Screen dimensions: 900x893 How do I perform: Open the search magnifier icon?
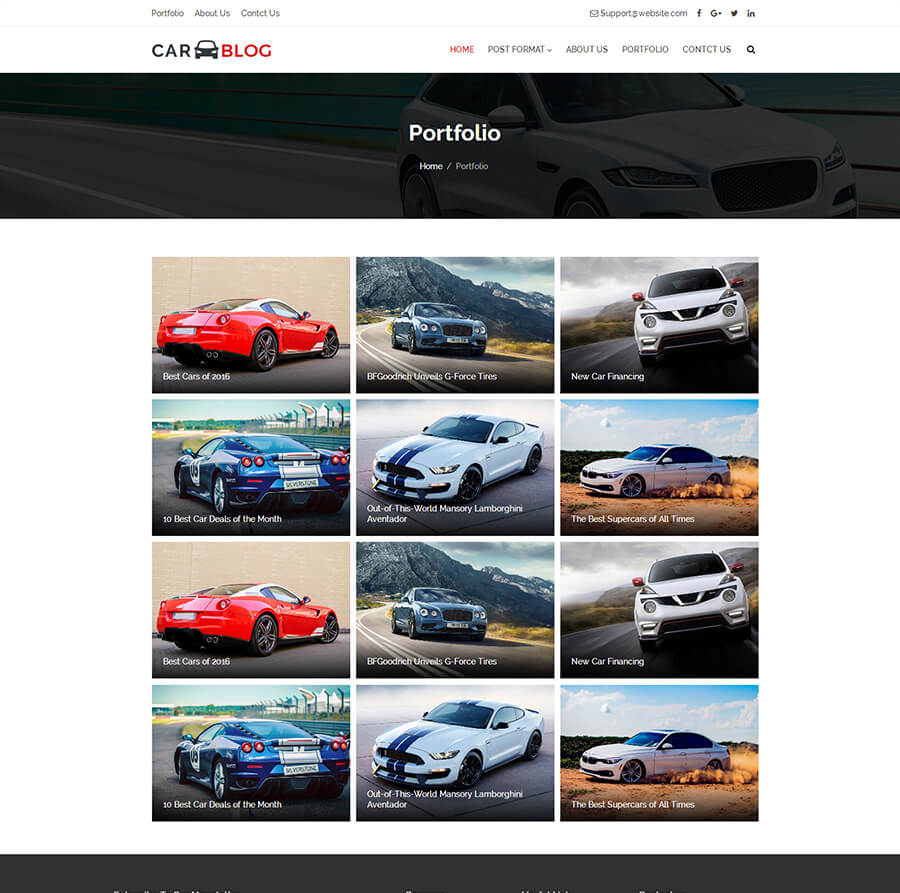click(751, 49)
